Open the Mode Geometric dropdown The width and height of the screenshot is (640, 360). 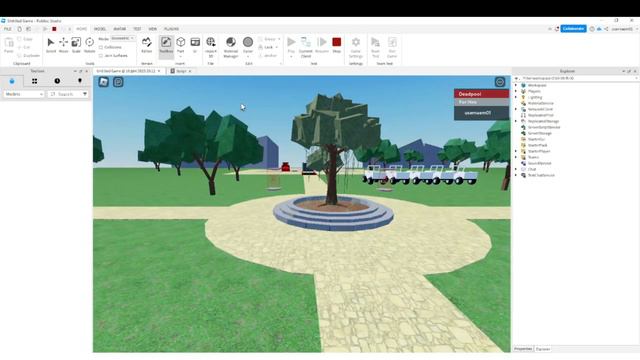coord(123,38)
